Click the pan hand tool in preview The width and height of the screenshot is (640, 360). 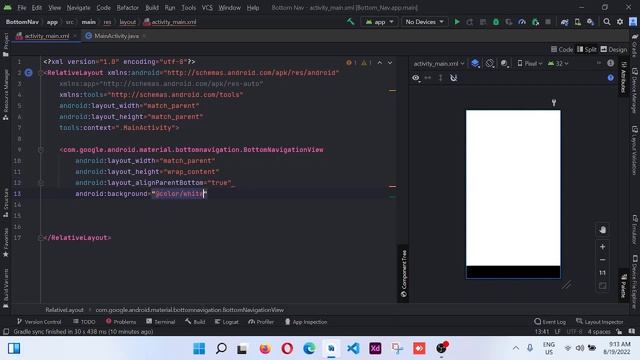602,230
